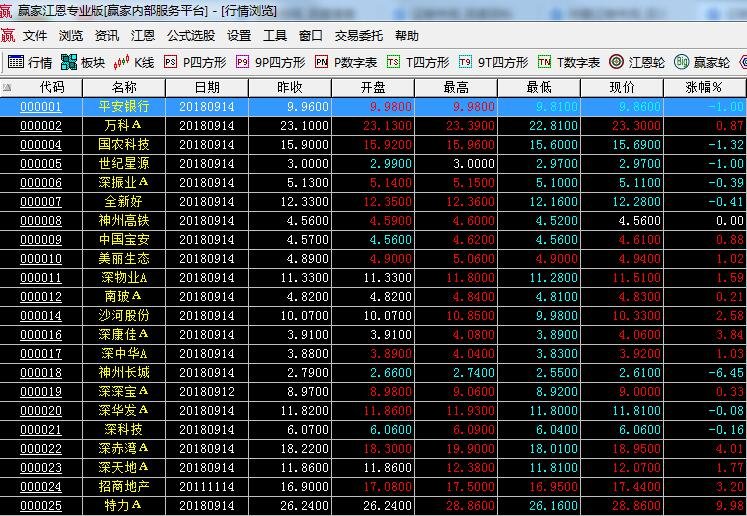Select the 美丽生态 name cell
747x516 pixels.
[x=124, y=259]
